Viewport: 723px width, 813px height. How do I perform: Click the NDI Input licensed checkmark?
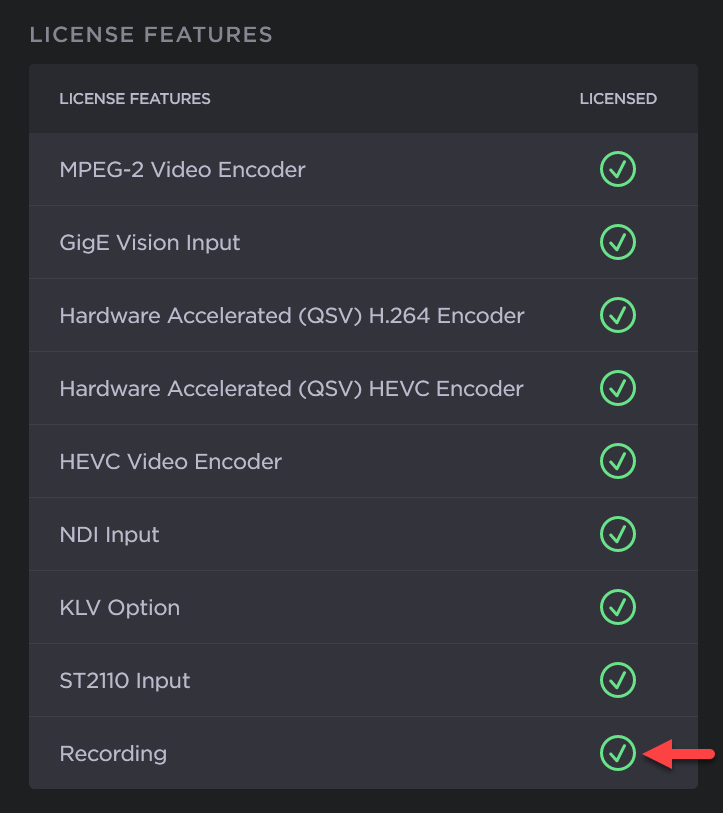tap(618, 534)
